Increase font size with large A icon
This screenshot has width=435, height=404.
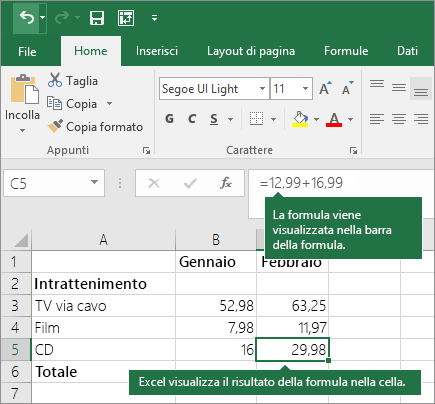click(326, 88)
